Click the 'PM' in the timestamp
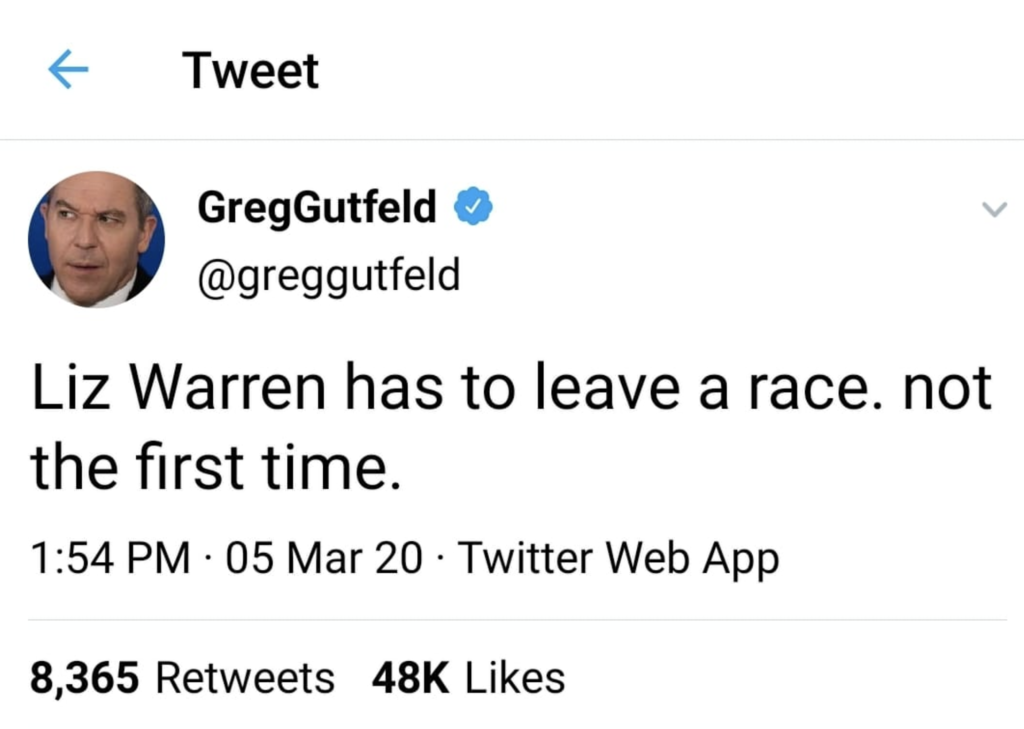 [158, 559]
